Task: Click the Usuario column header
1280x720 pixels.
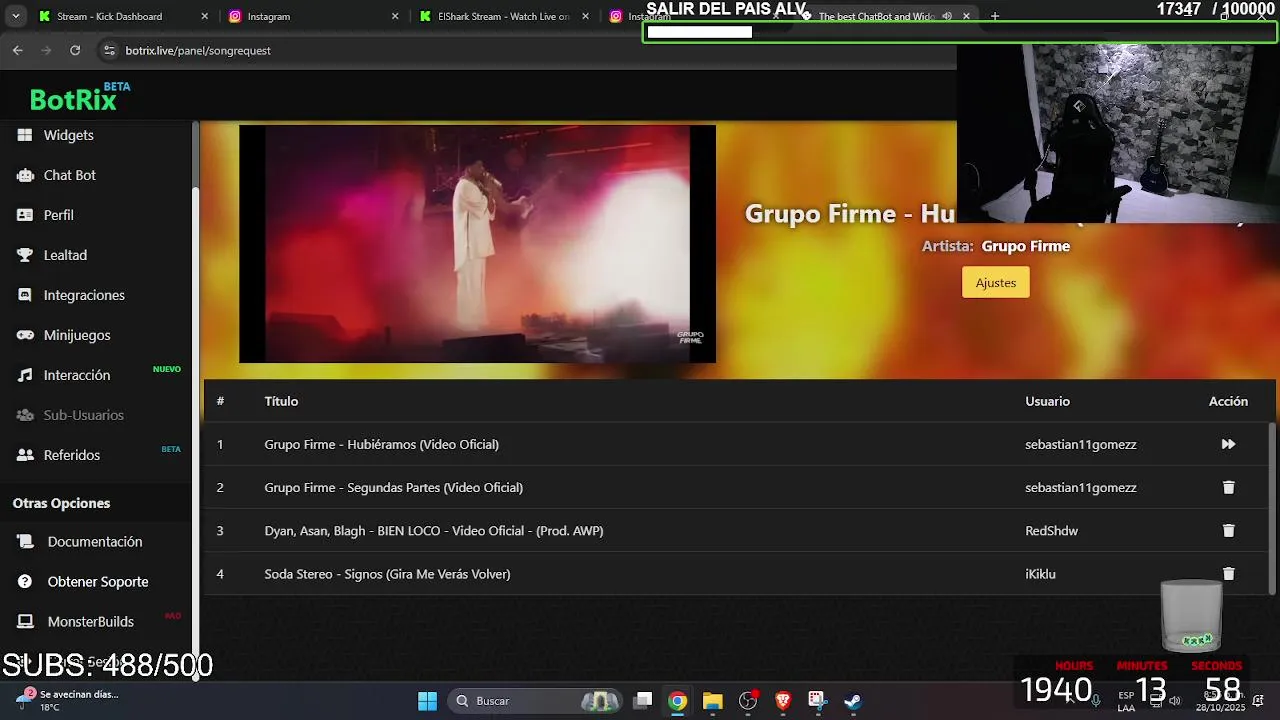Action: 1047,401
